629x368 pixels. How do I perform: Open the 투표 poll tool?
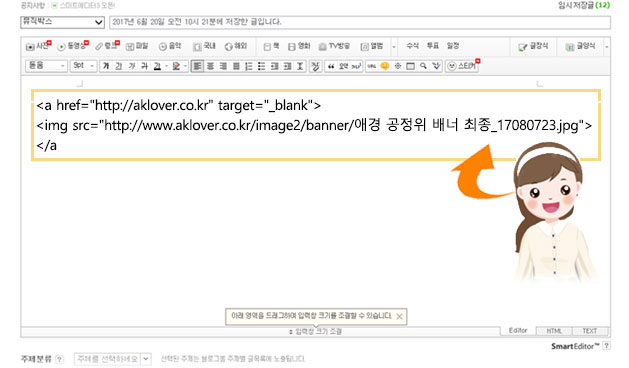click(x=432, y=46)
